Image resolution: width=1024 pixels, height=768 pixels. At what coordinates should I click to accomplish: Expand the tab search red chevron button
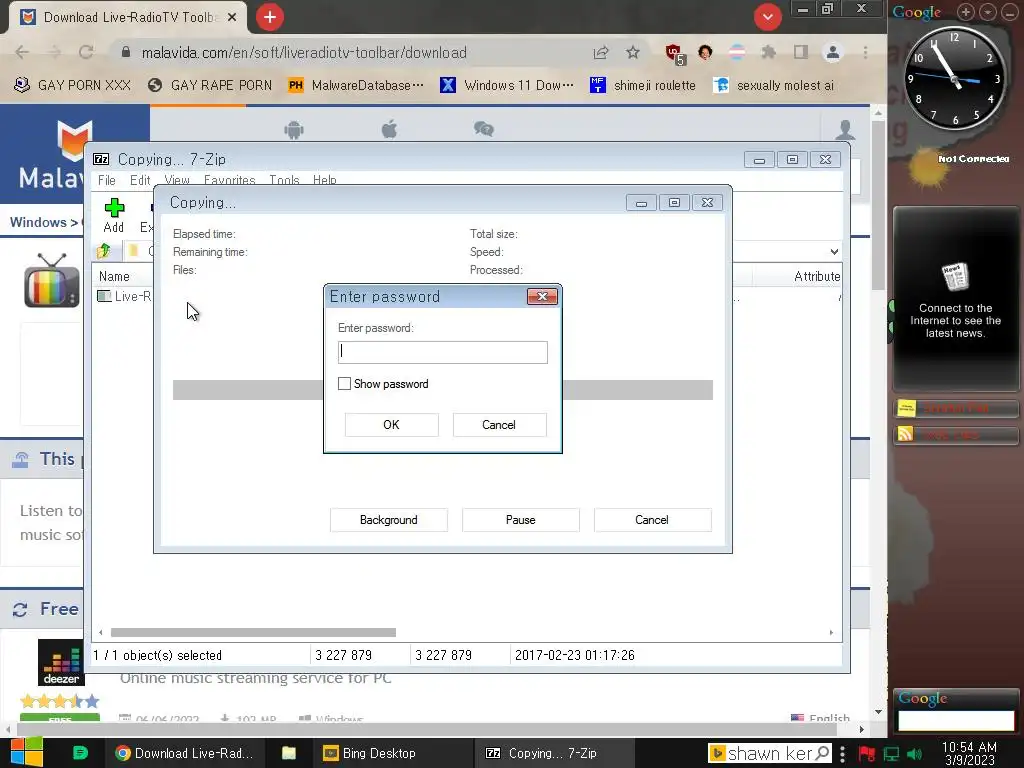click(x=768, y=17)
